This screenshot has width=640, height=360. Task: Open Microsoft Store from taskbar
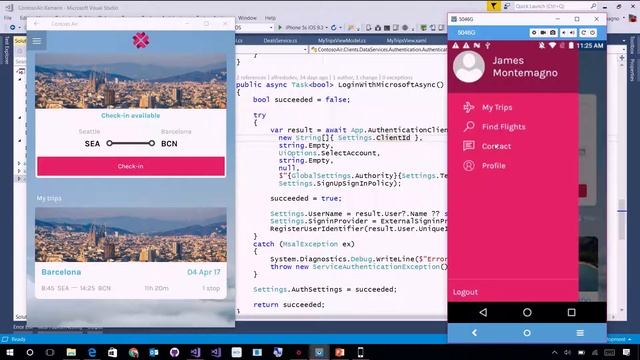pos(112,352)
